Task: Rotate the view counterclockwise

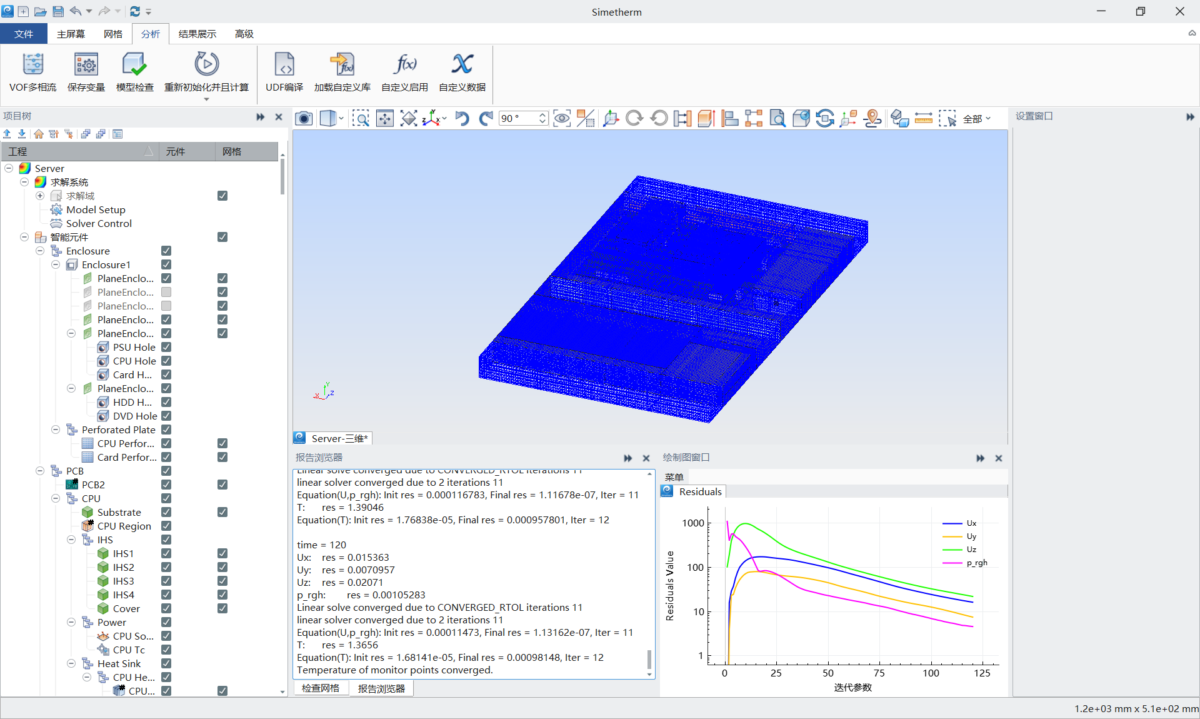Action: click(461, 118)
